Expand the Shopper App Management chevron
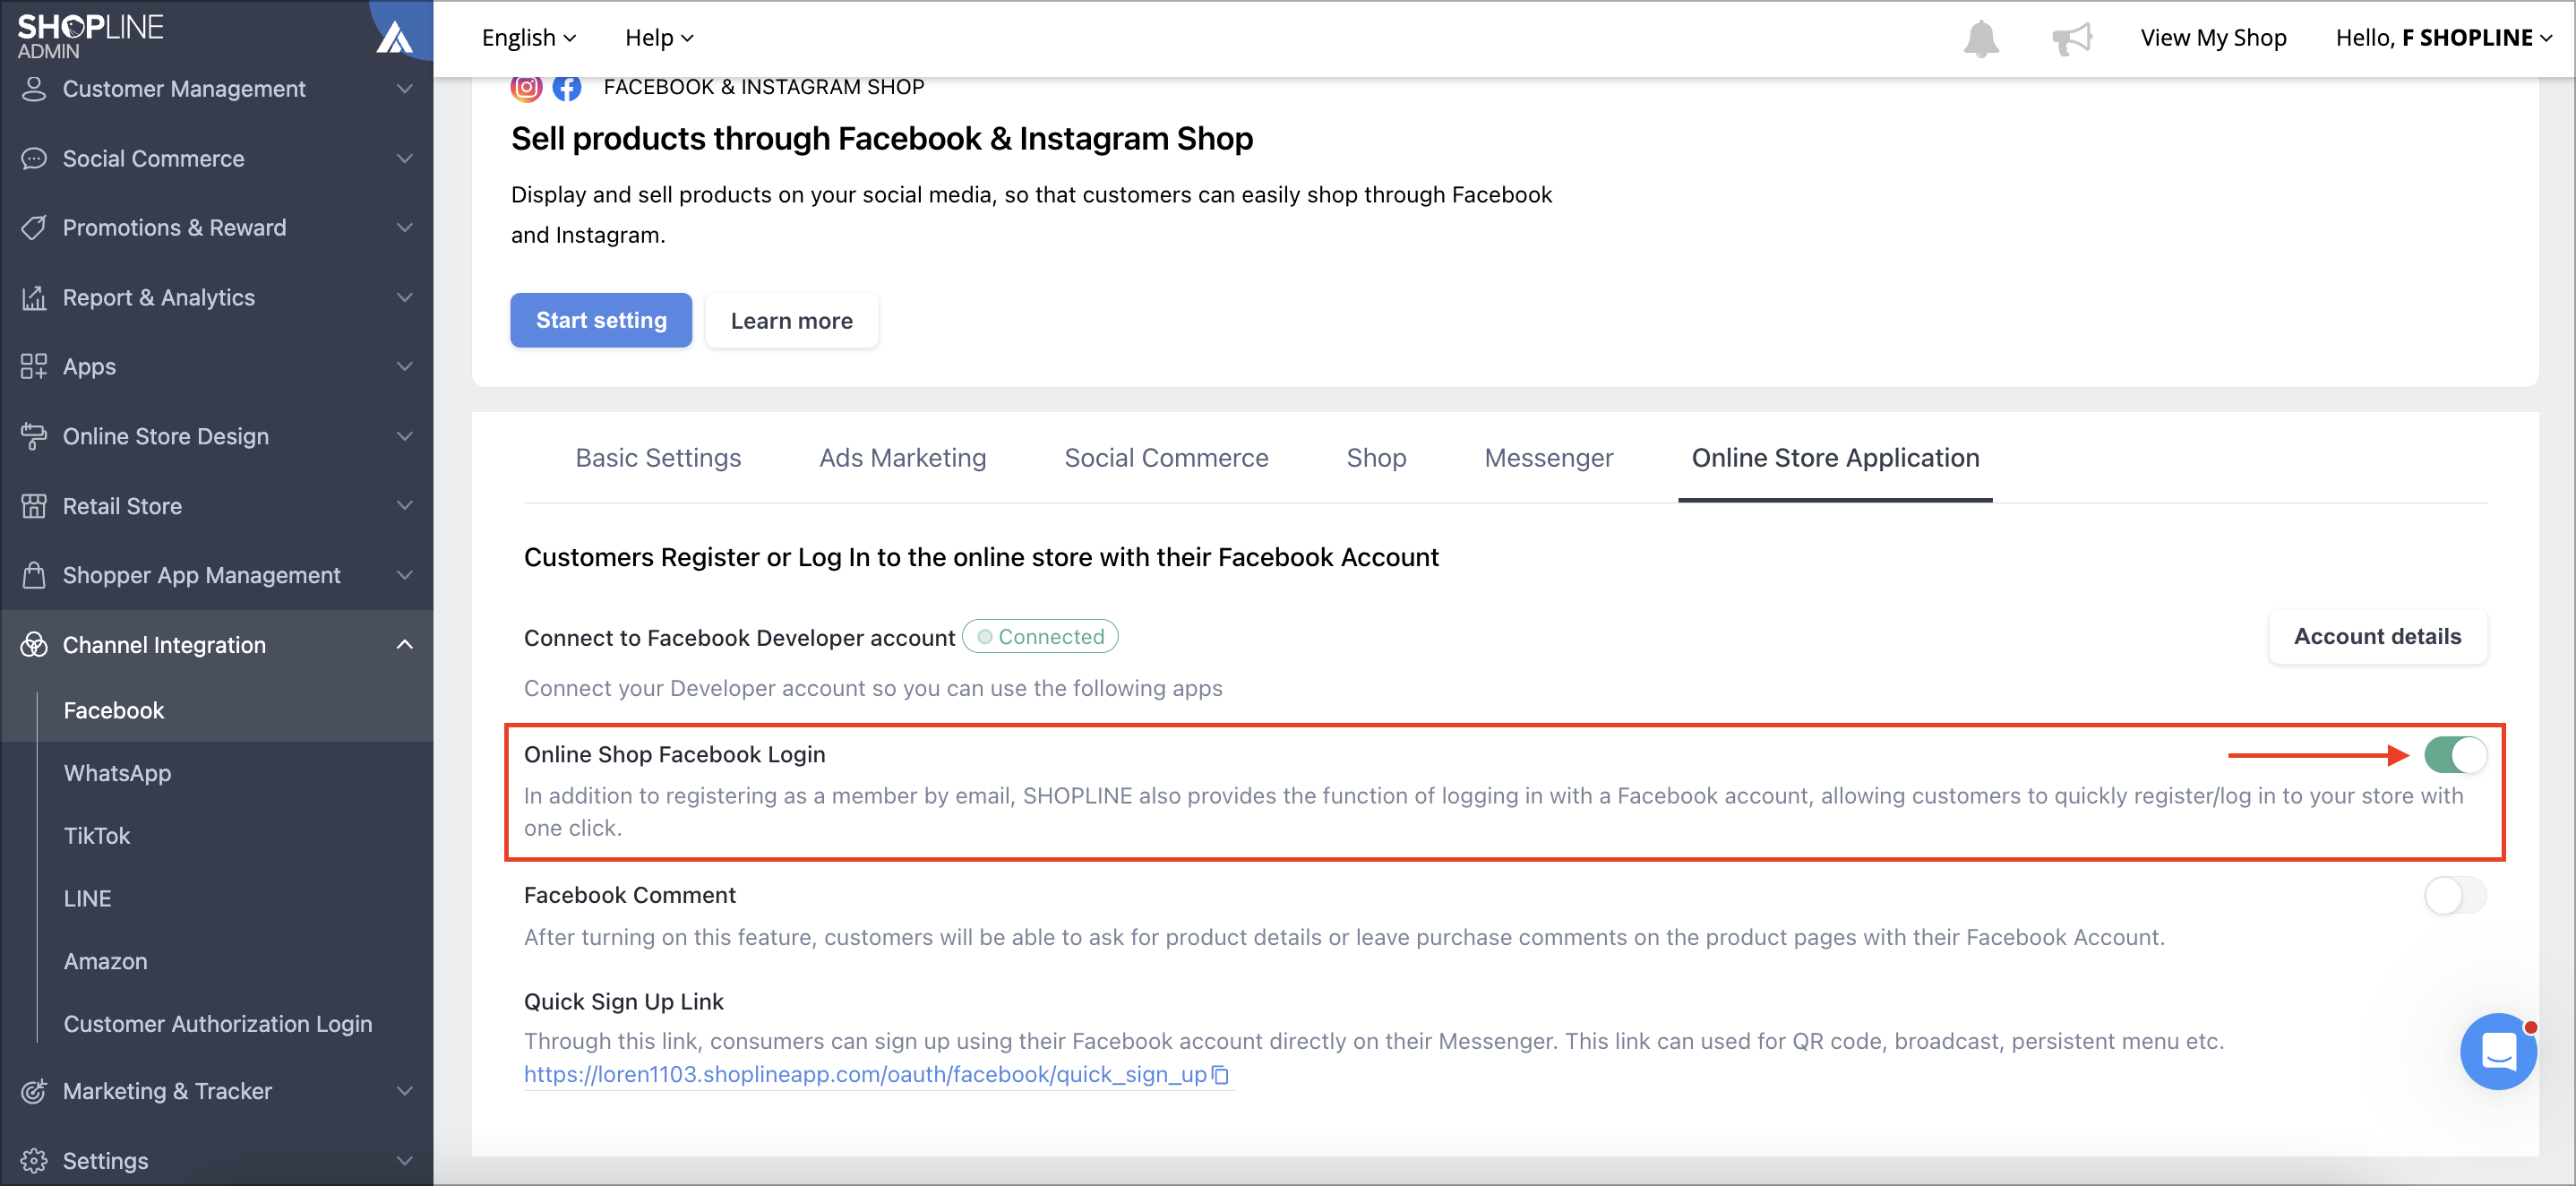 click(404, 575)
